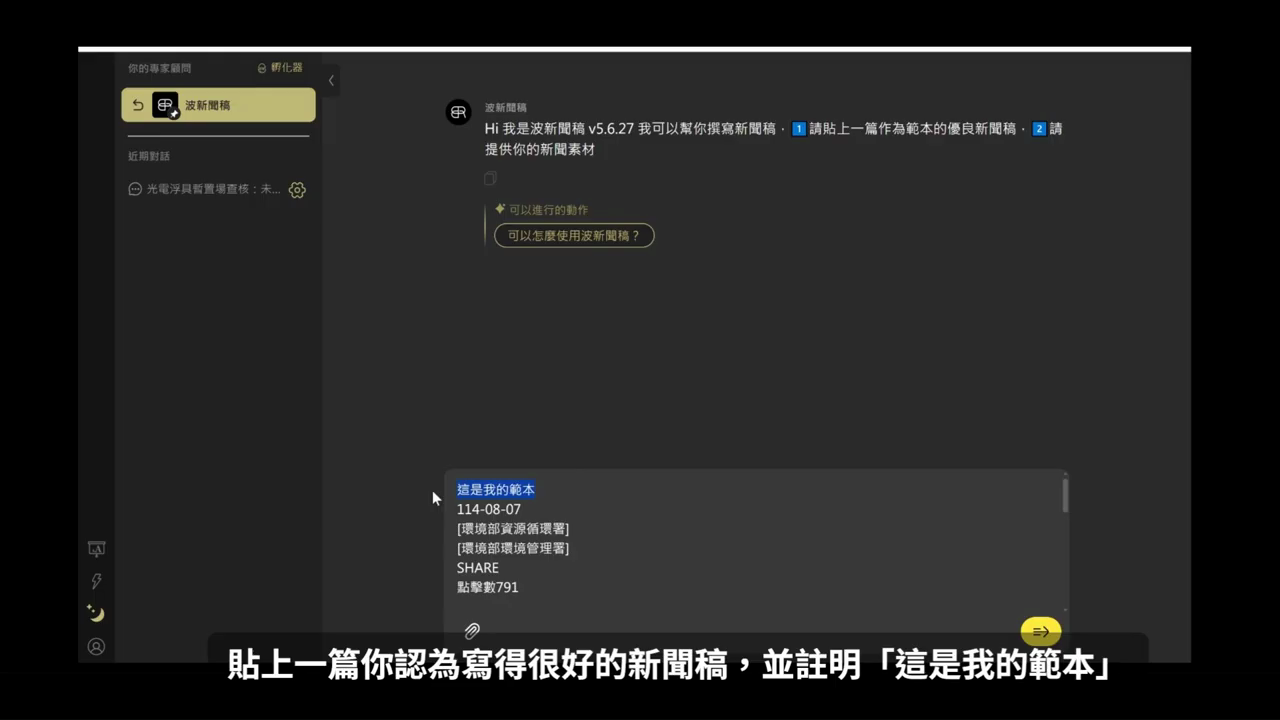Screen dimensions: 1280x720
Task: Click the SHARE line in input
Action: coord(478,568)
